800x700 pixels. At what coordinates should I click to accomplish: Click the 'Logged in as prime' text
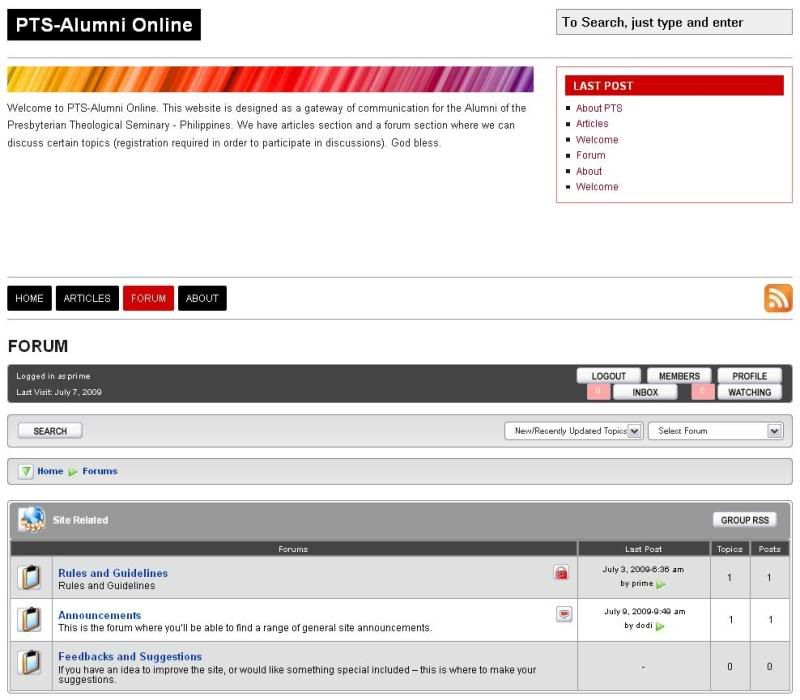(53, 376)
